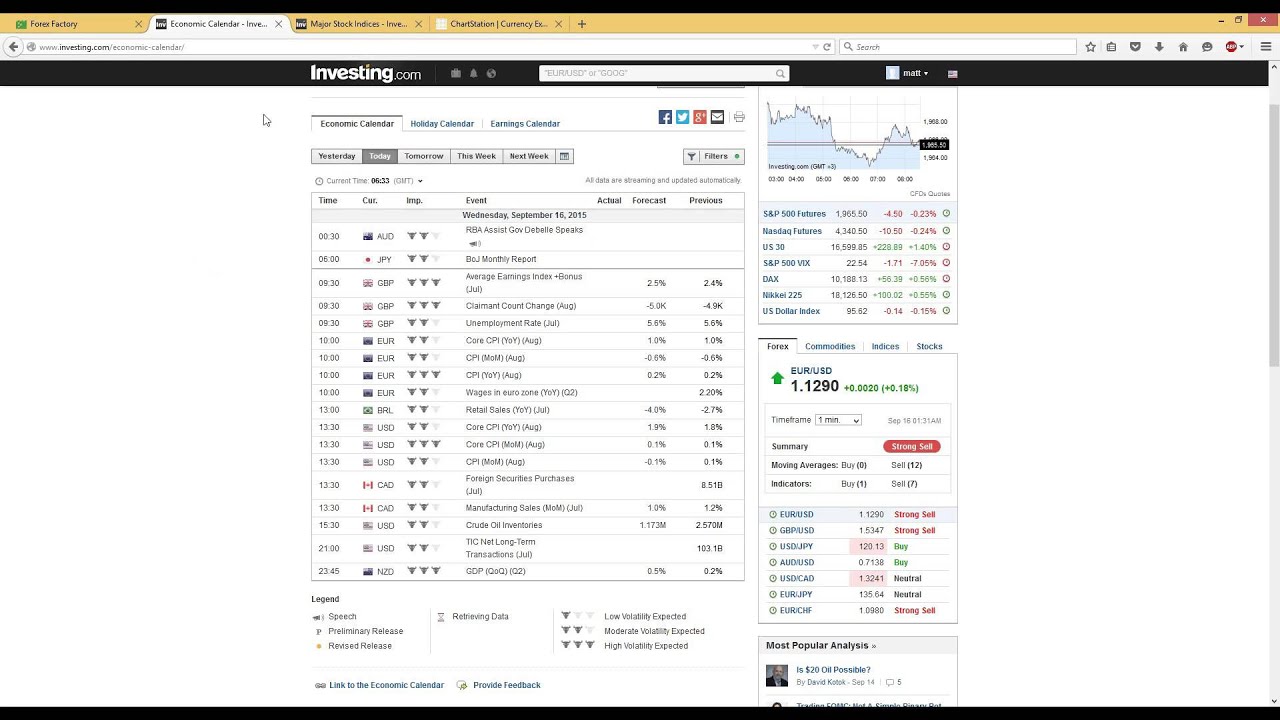The height and width of the screenshot is (720, 1280).
Task: Click the Strong Sell summary button
Action: click(x=912, y=447)
